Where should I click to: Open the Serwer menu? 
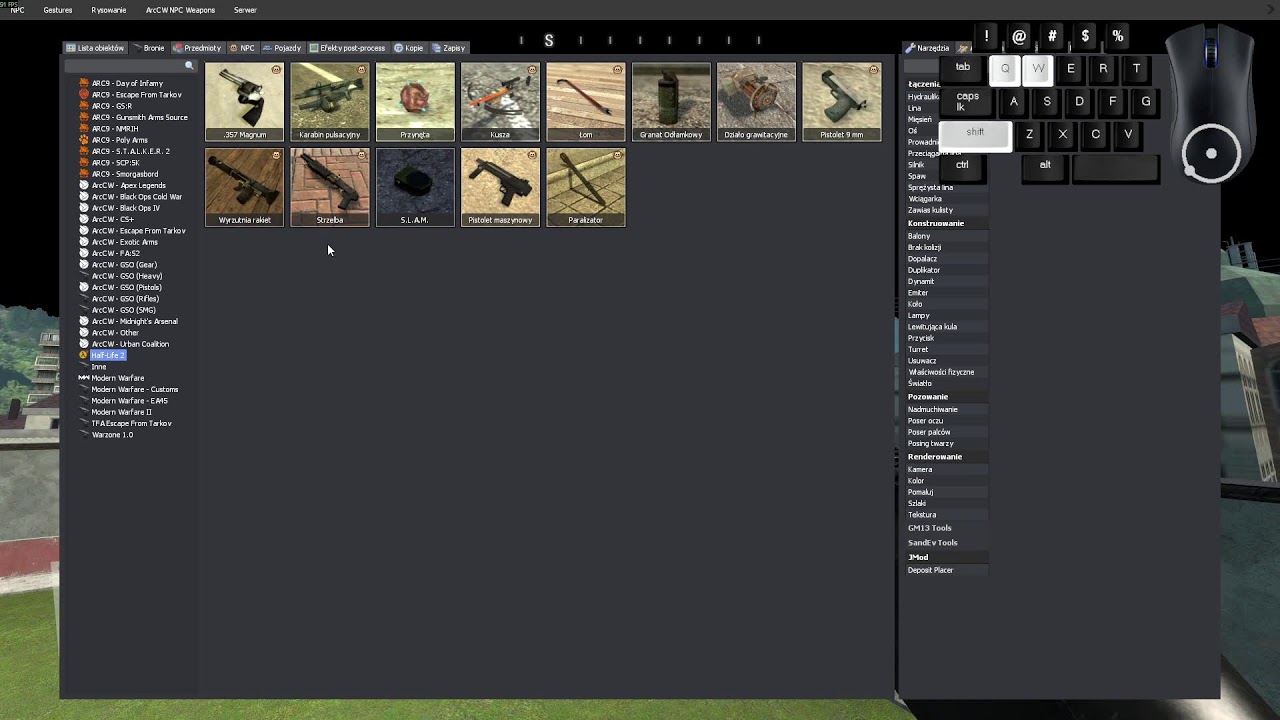tap(245, 10)
